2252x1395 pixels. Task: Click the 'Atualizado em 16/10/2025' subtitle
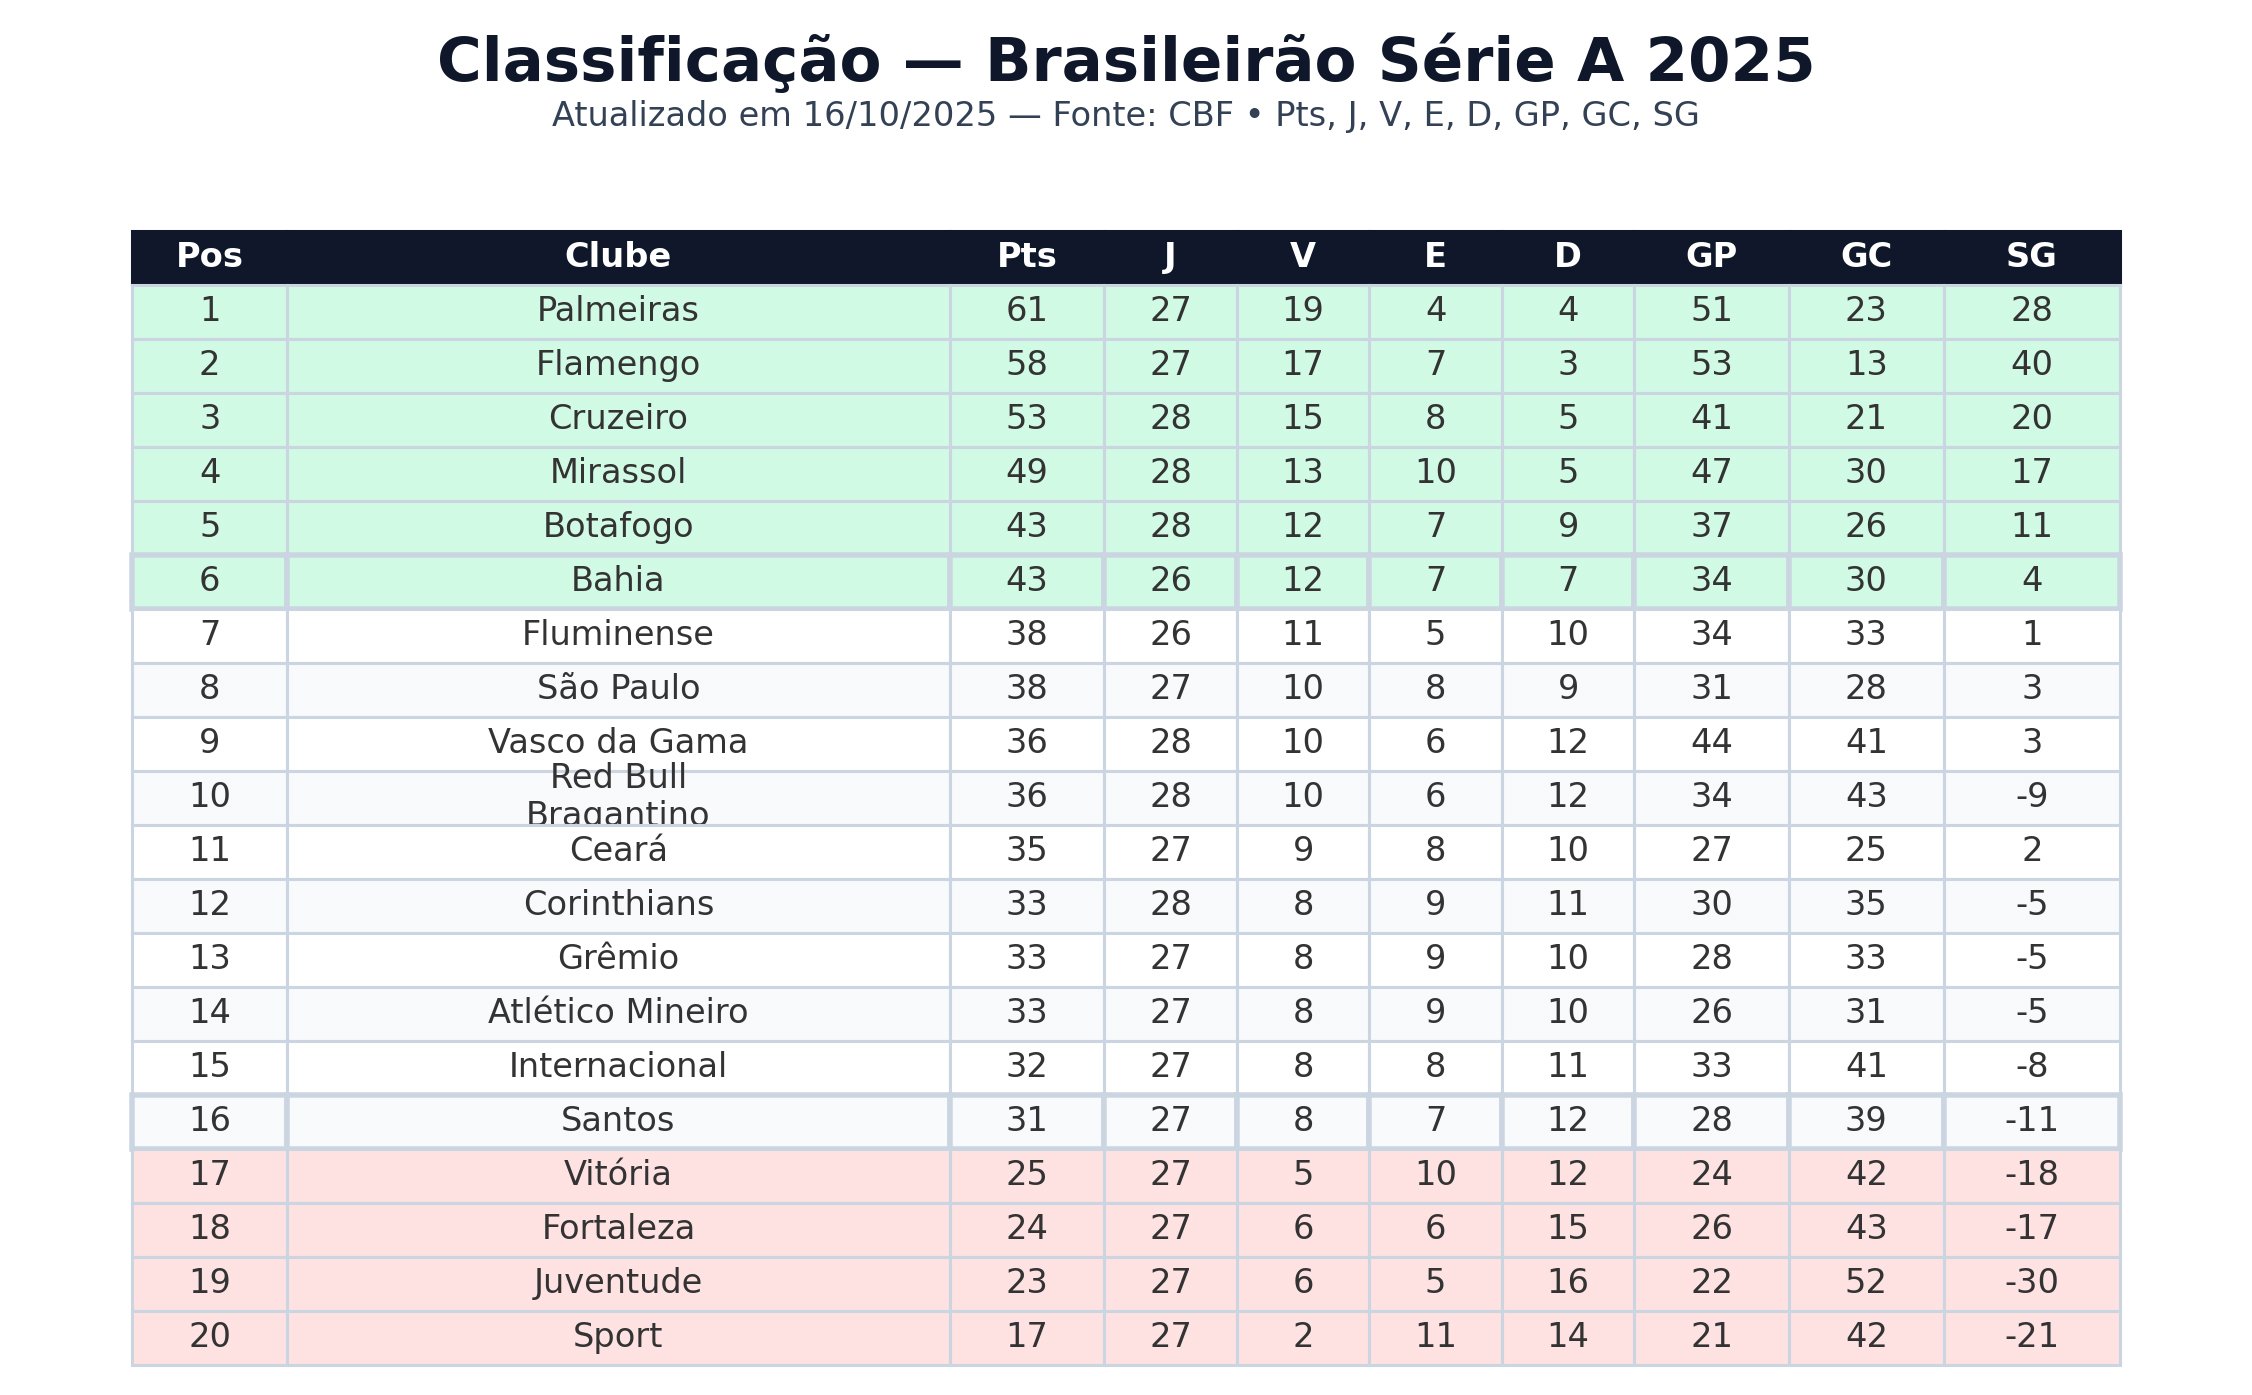[1125, 116]
